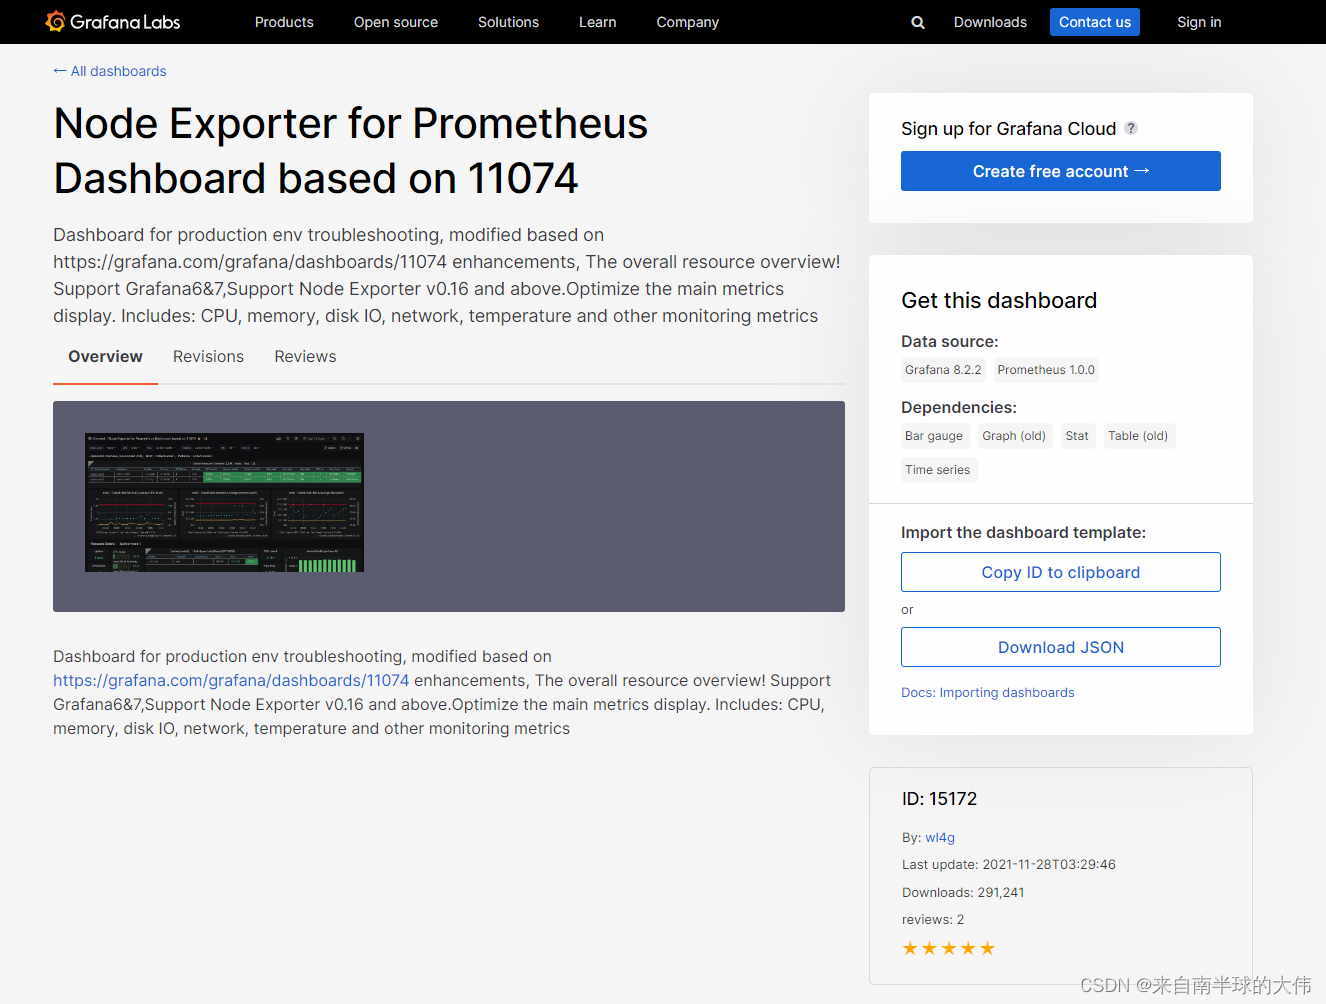This screenshot has width=1326, height=1004.
Task: Switch to the Revisions tab
Action: click(x=208, y=357)
